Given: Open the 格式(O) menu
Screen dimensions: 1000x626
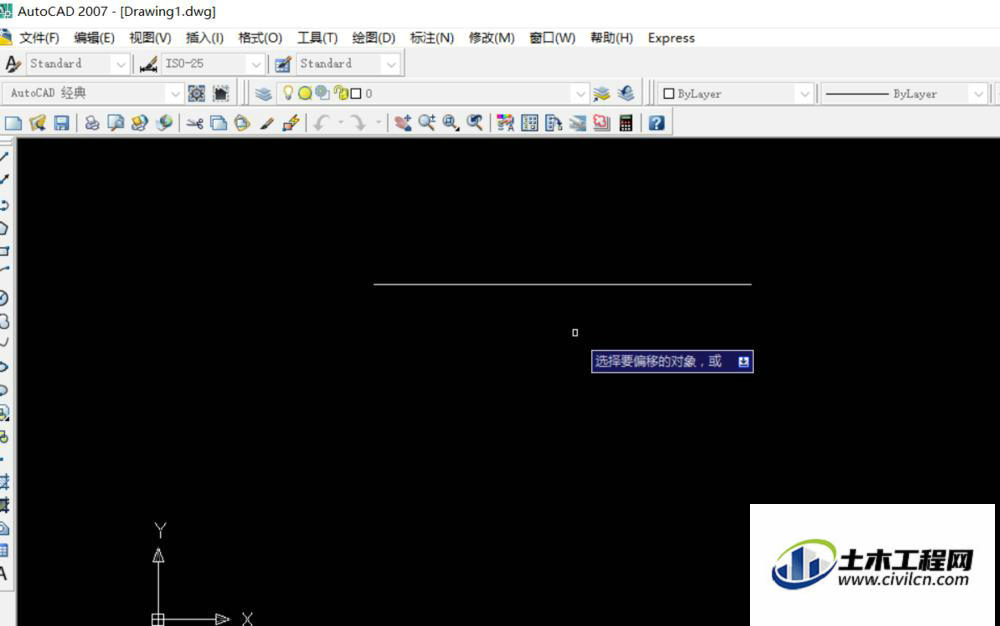Looking at the screenshot, I should (260, 38).
